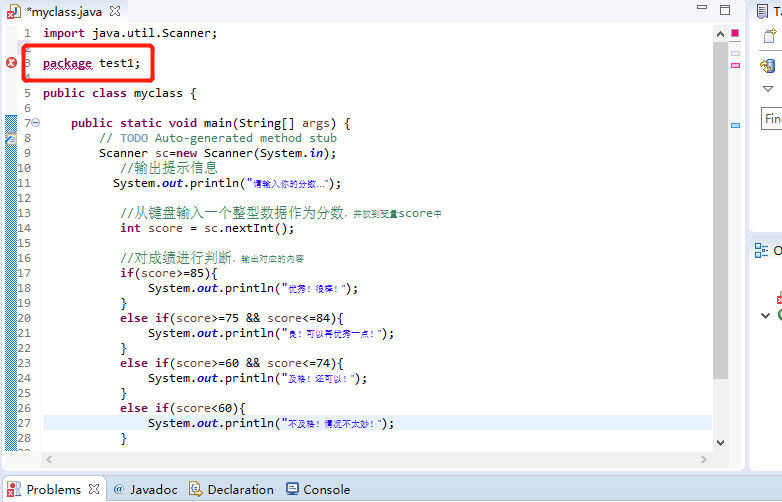Collapse the outline tree node chevron
Viewport: 782px width, 502px height.
click(766, 316)
